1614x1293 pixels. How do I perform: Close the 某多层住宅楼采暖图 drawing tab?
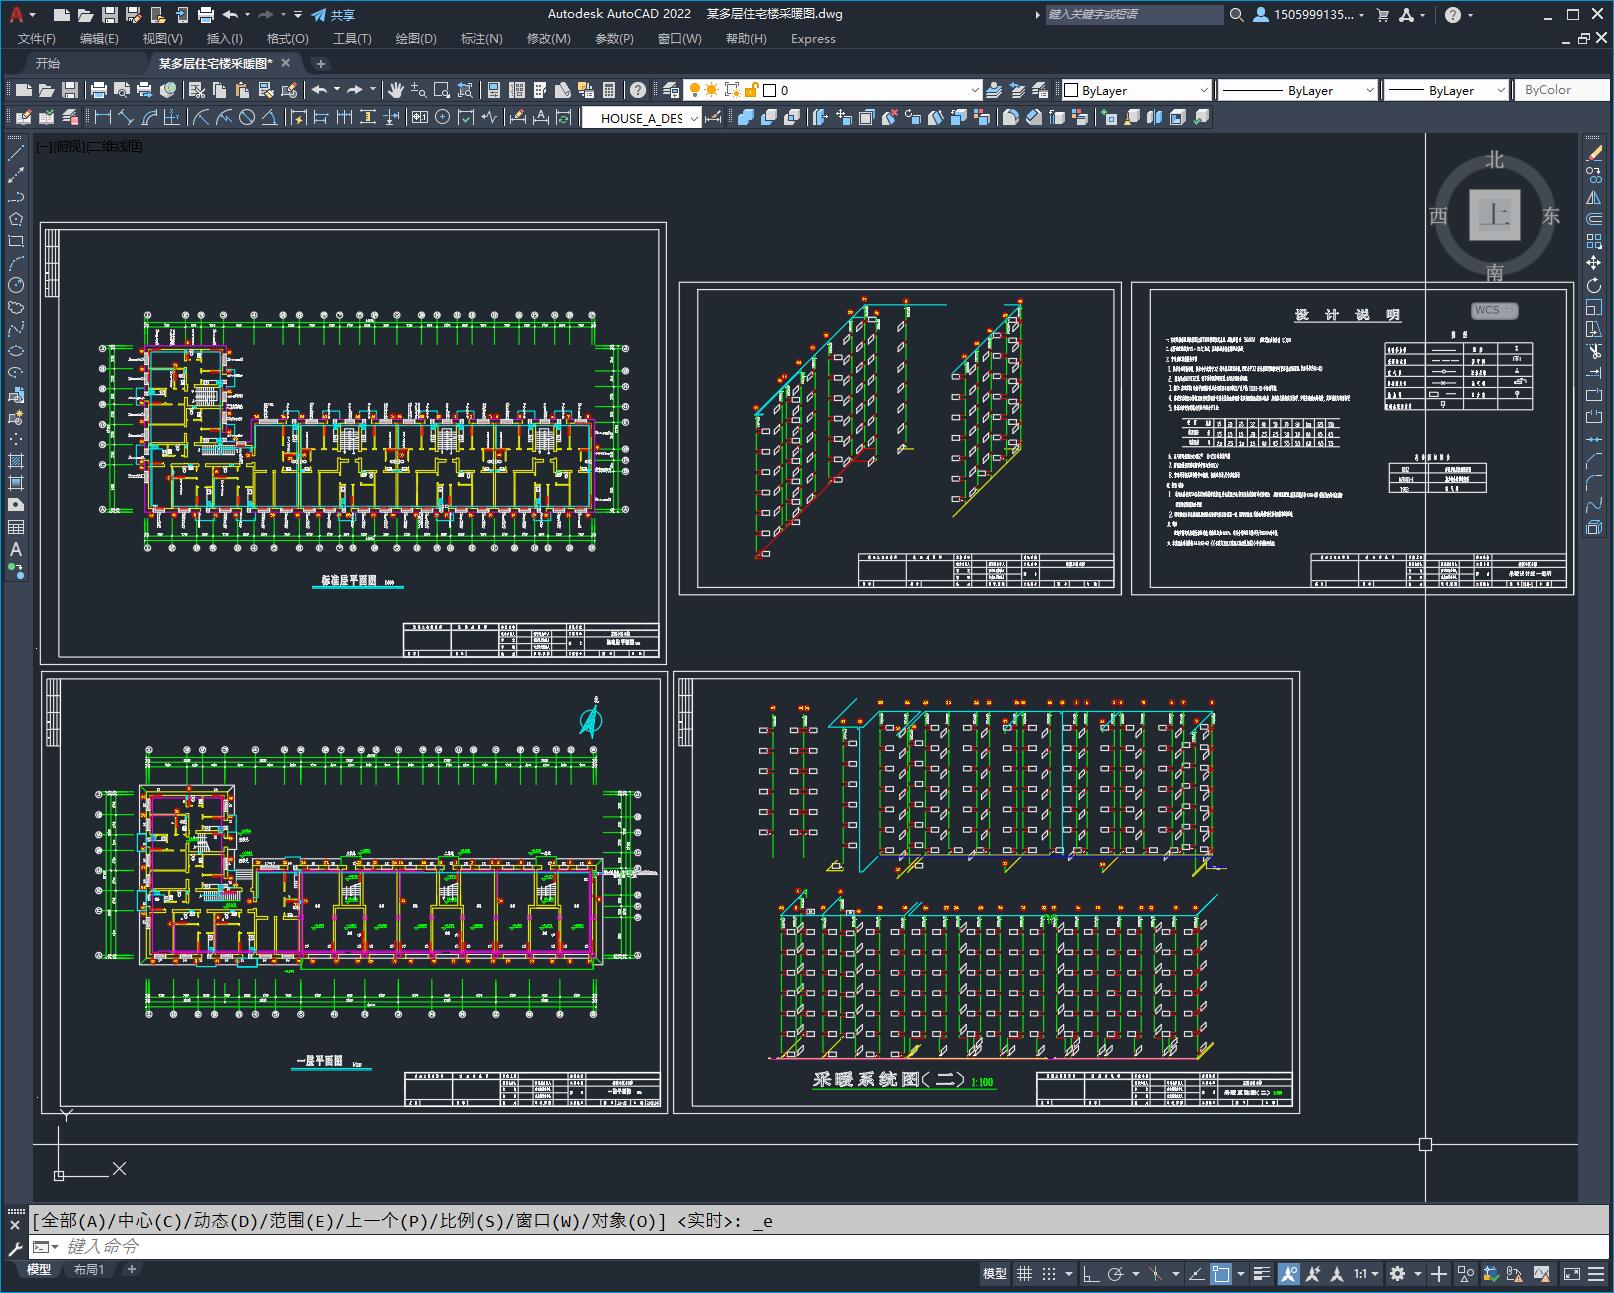click(x=286, y=63)
